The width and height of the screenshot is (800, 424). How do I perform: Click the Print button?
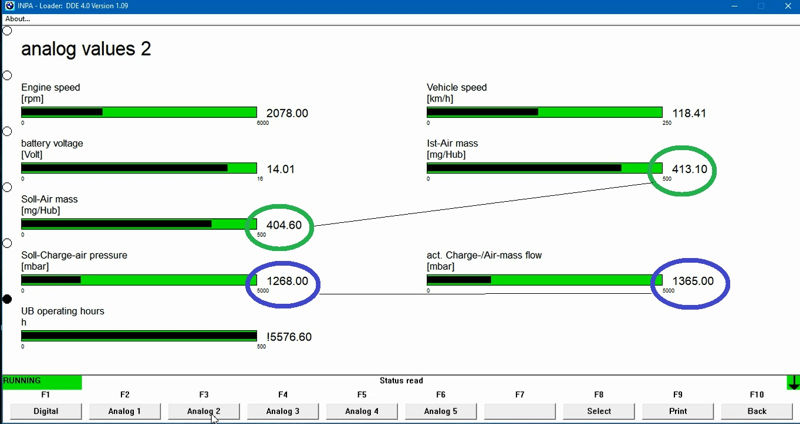pyautogui.click(x=677, y=411)
